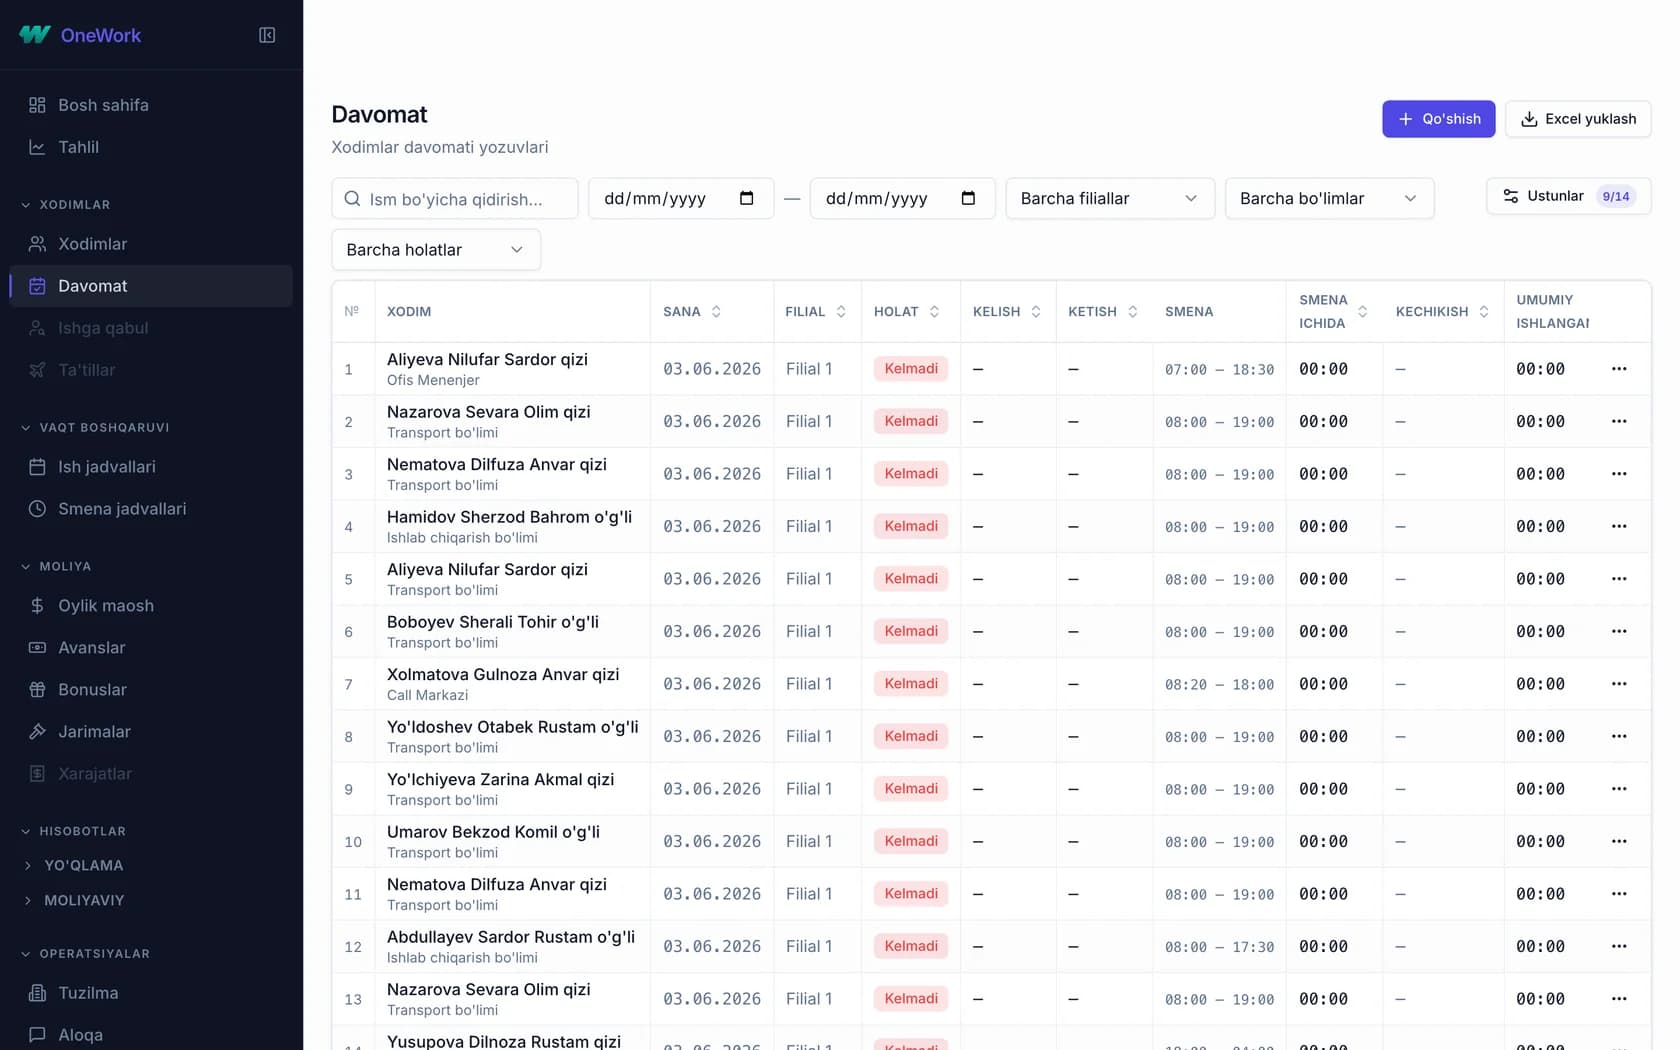1680x1050 pixels.
Task: Open Jarimalar penalties page
Action: [x=151, y=732]
